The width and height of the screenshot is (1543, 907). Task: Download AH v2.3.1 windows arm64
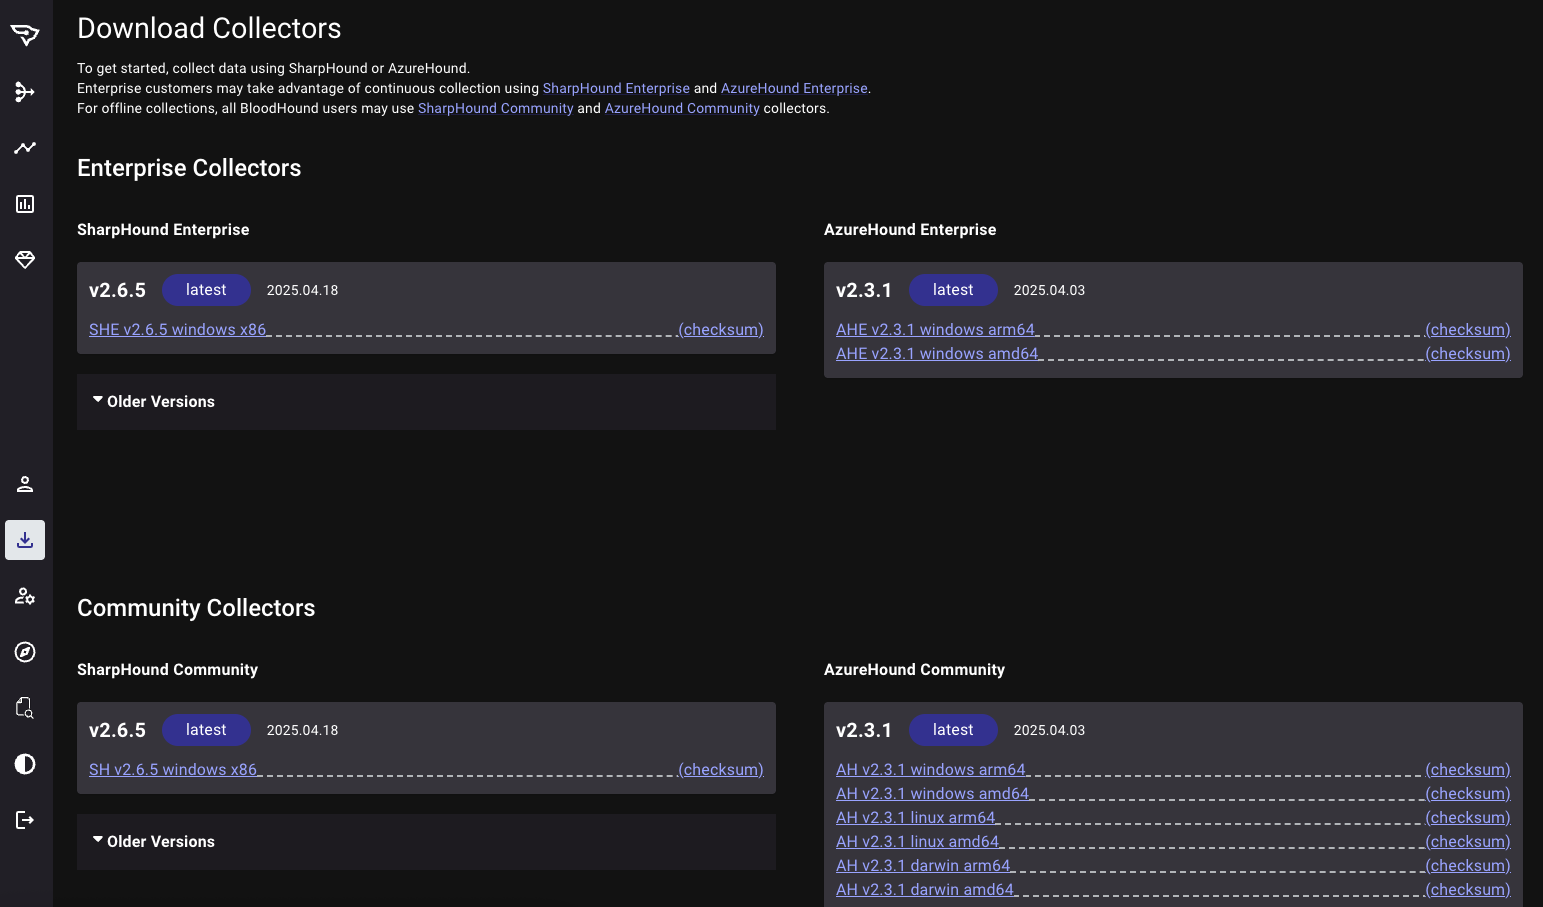click(x=931, y=769)
